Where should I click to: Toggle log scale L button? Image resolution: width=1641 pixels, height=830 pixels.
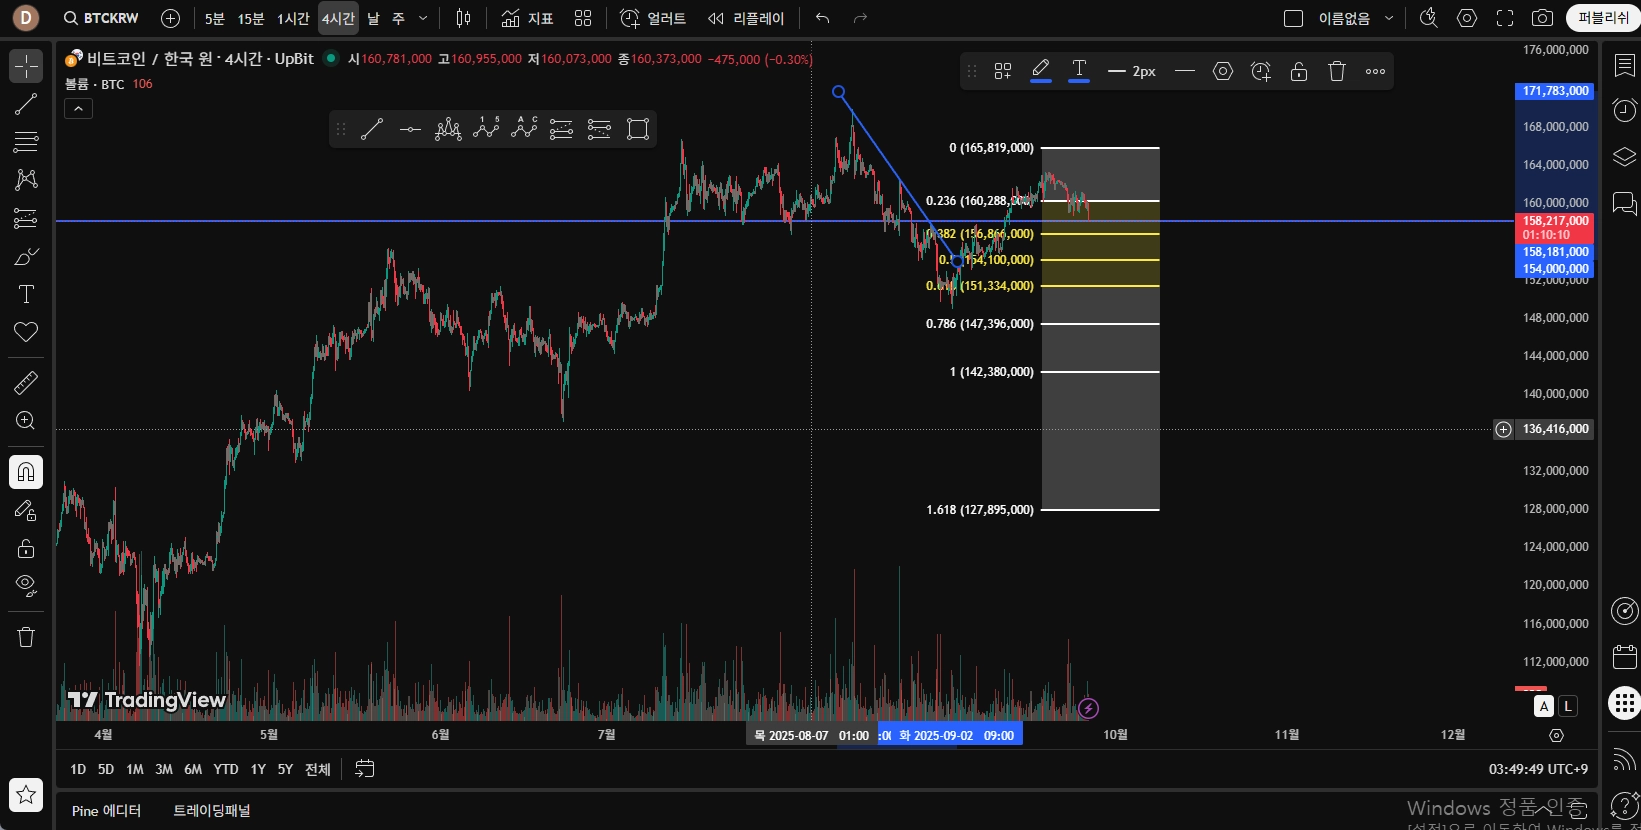tap(1568, 707)
